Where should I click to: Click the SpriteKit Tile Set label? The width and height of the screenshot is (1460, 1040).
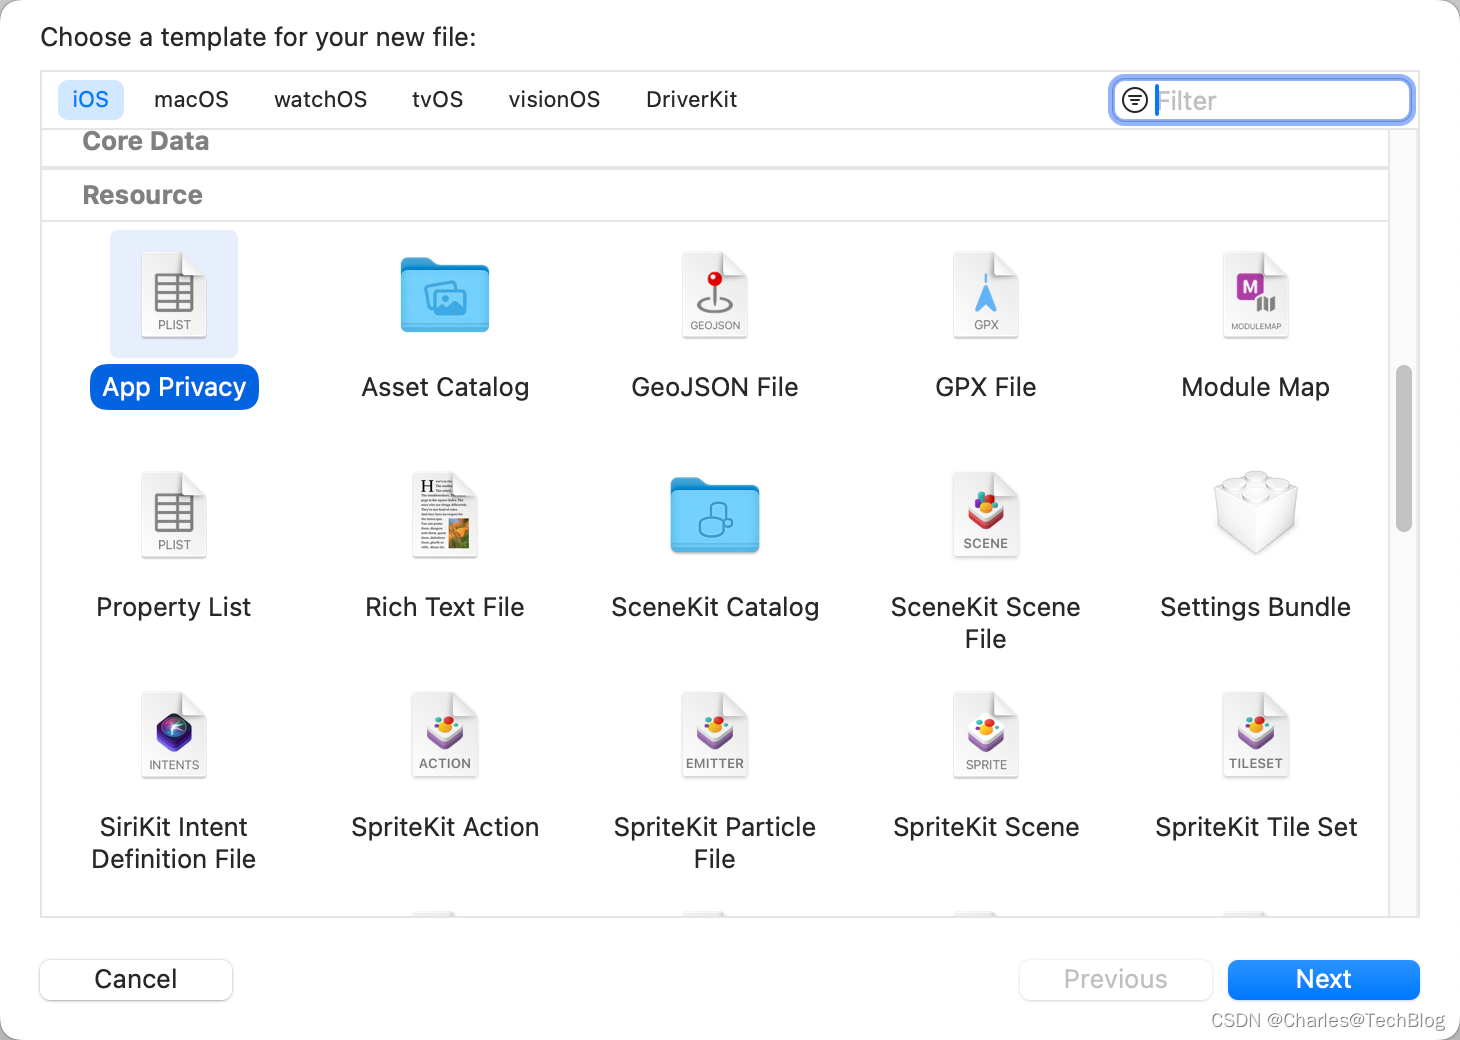point(1256,827)
